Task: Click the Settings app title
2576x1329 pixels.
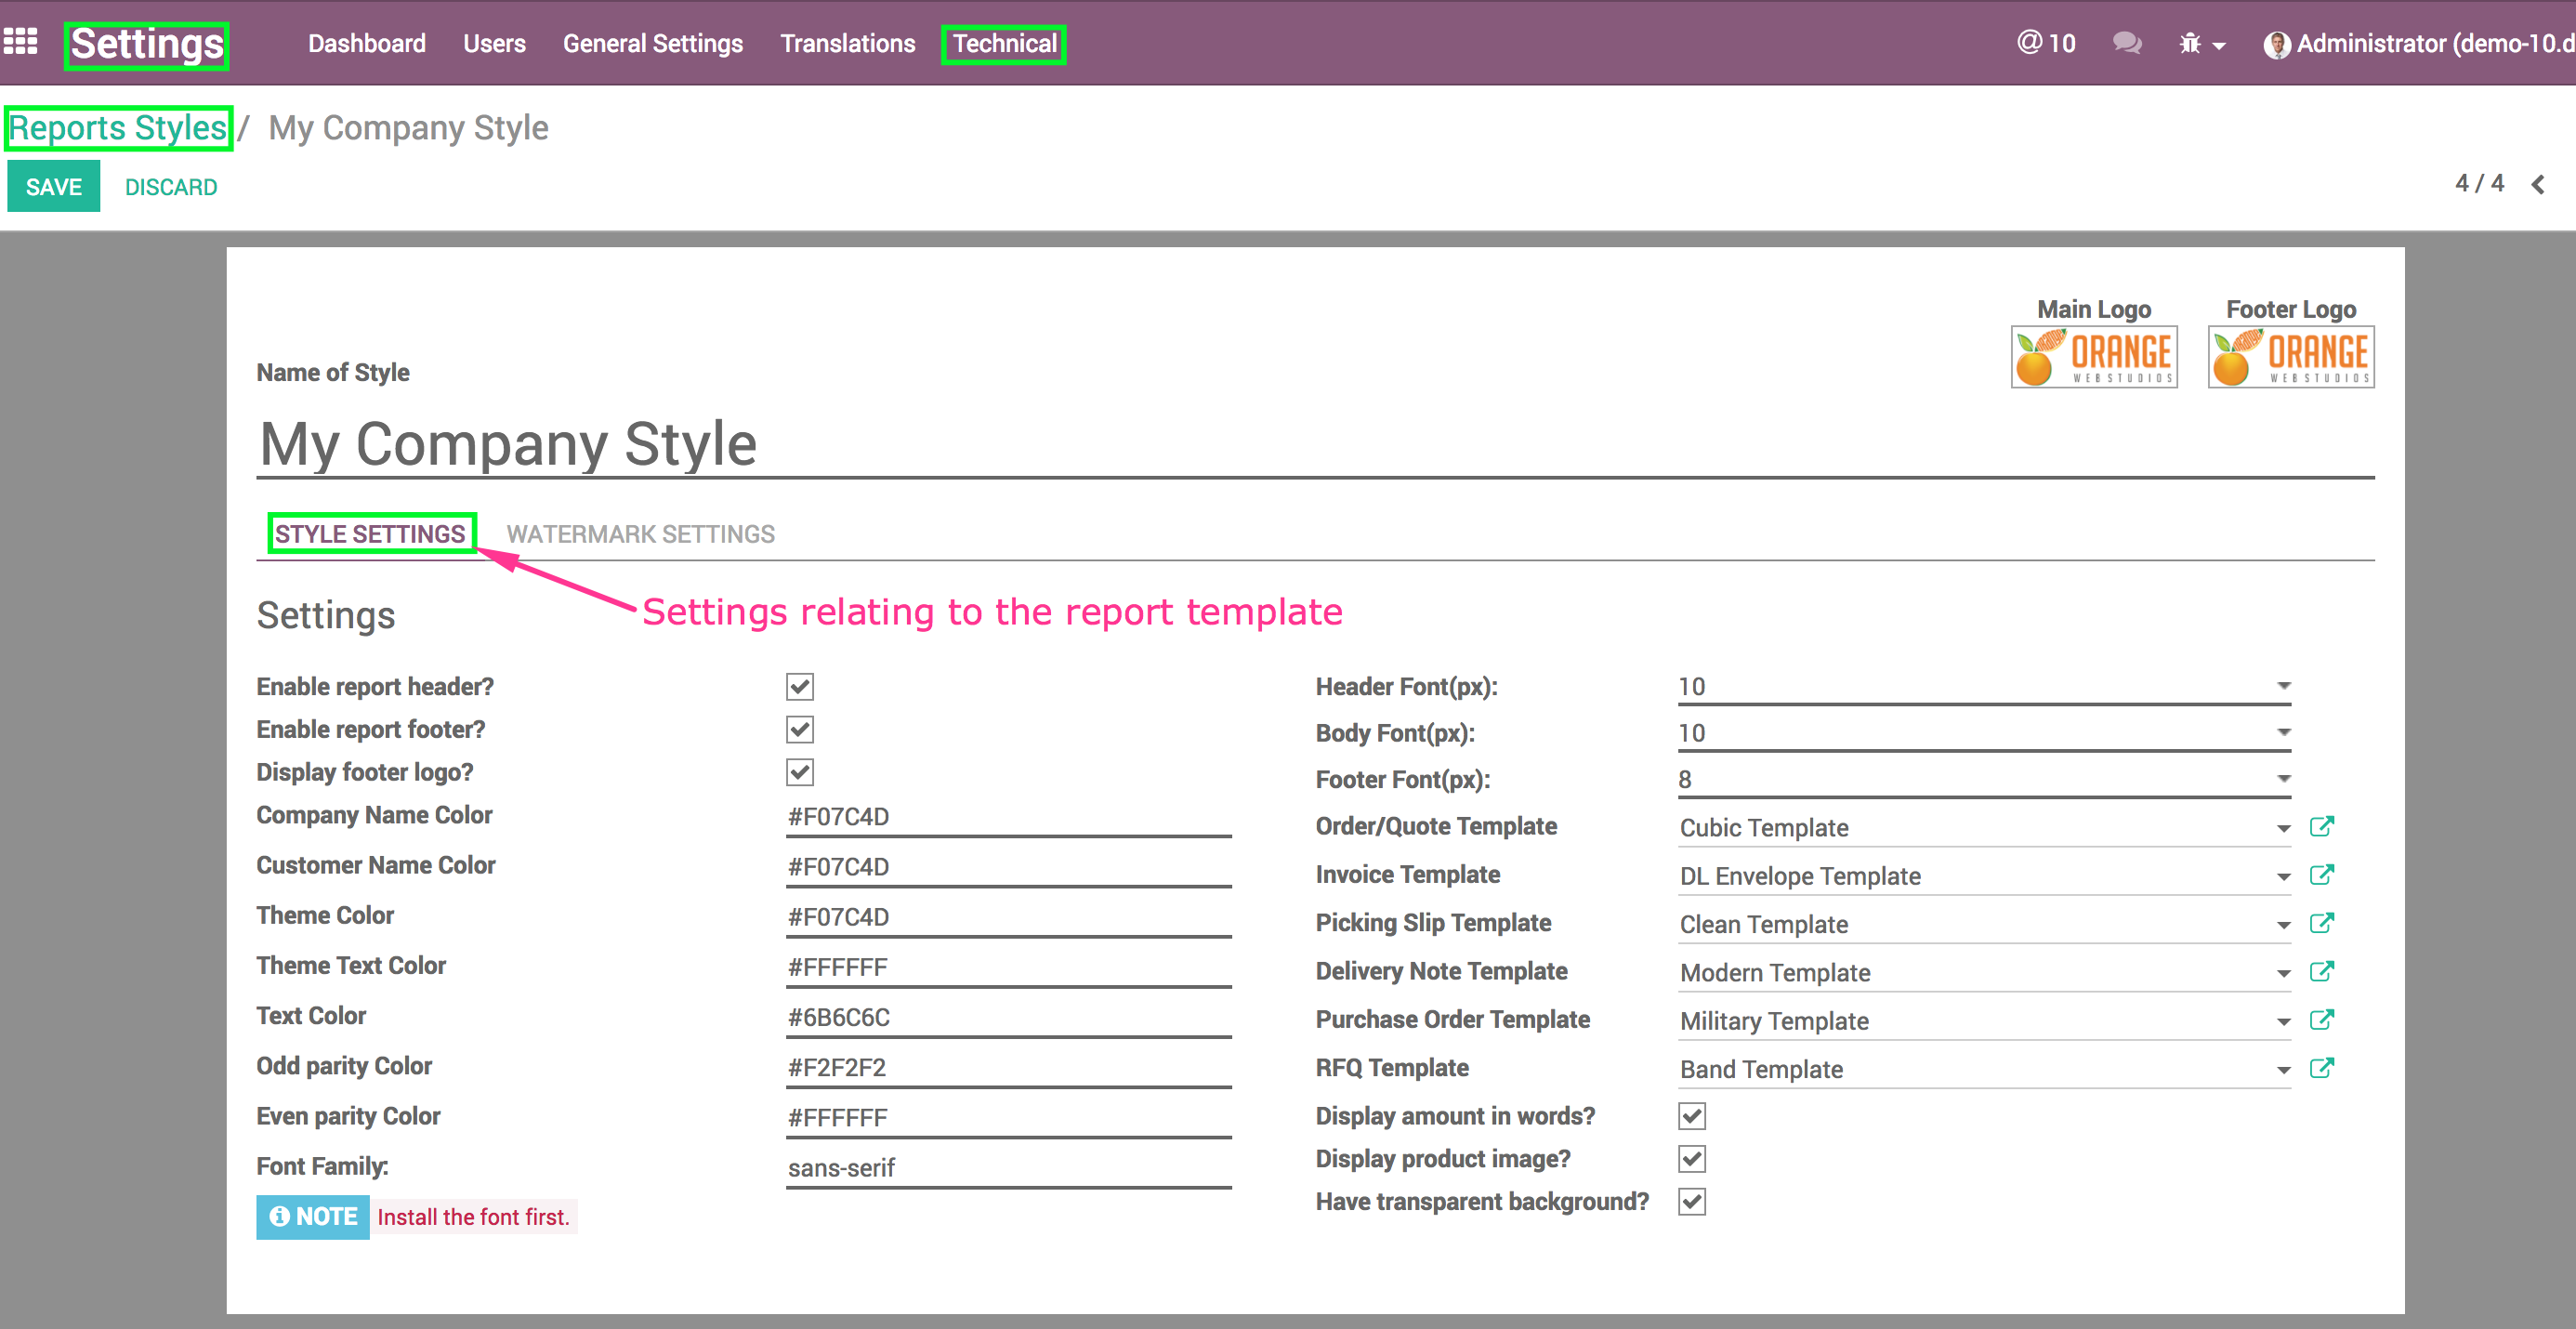Action: point(147,45)
